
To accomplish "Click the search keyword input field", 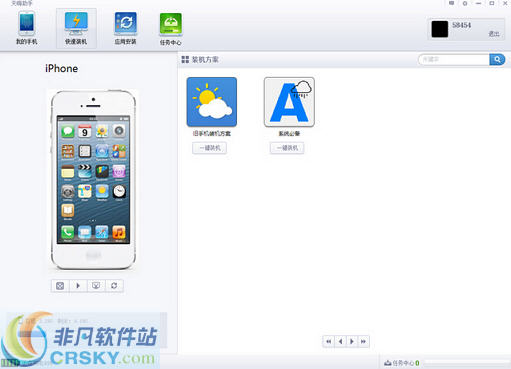I will [454, 60].
